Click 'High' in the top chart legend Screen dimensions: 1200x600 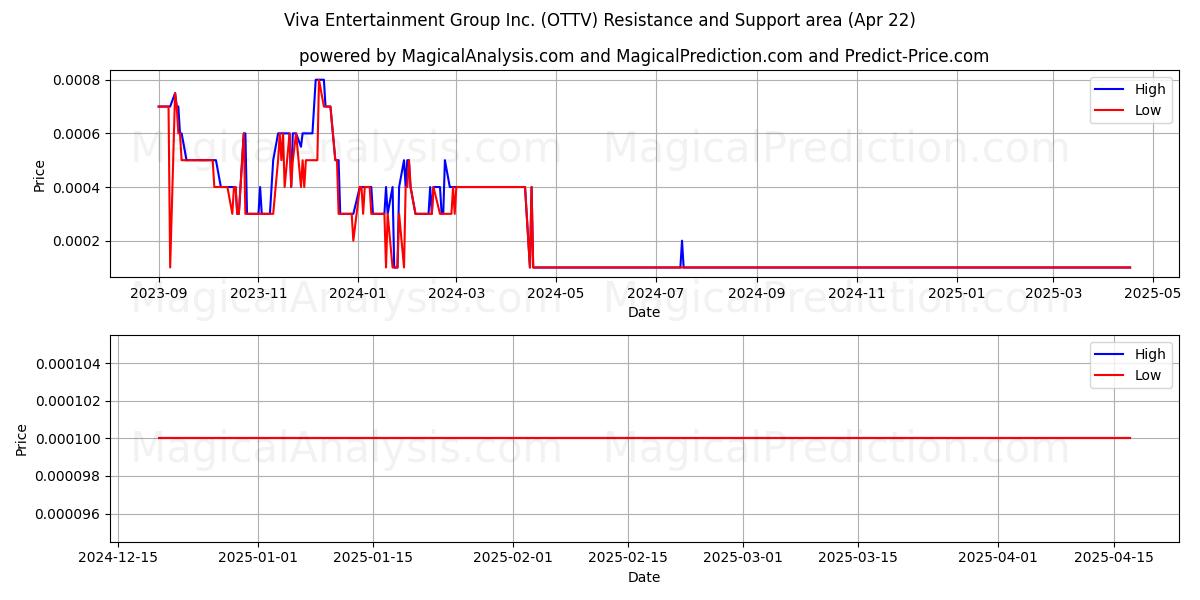pyautogui.click(x=1149, y=89)
